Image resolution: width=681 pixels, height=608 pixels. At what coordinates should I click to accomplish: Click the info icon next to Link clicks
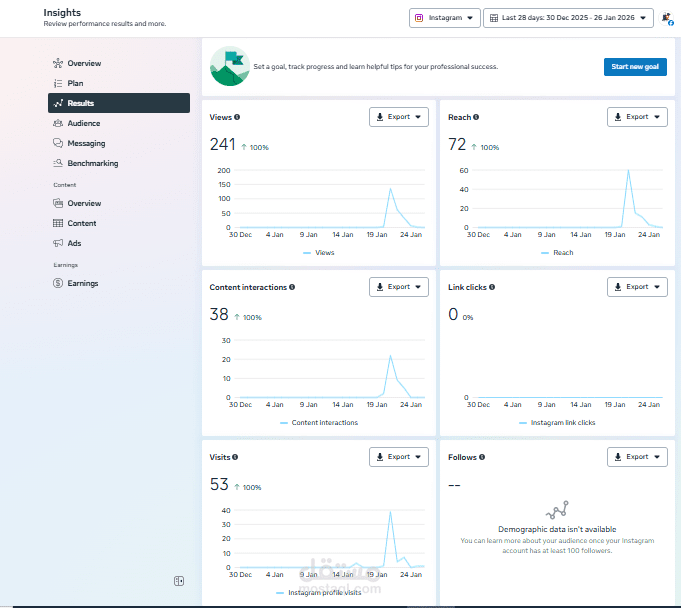[x=492, y=287]
